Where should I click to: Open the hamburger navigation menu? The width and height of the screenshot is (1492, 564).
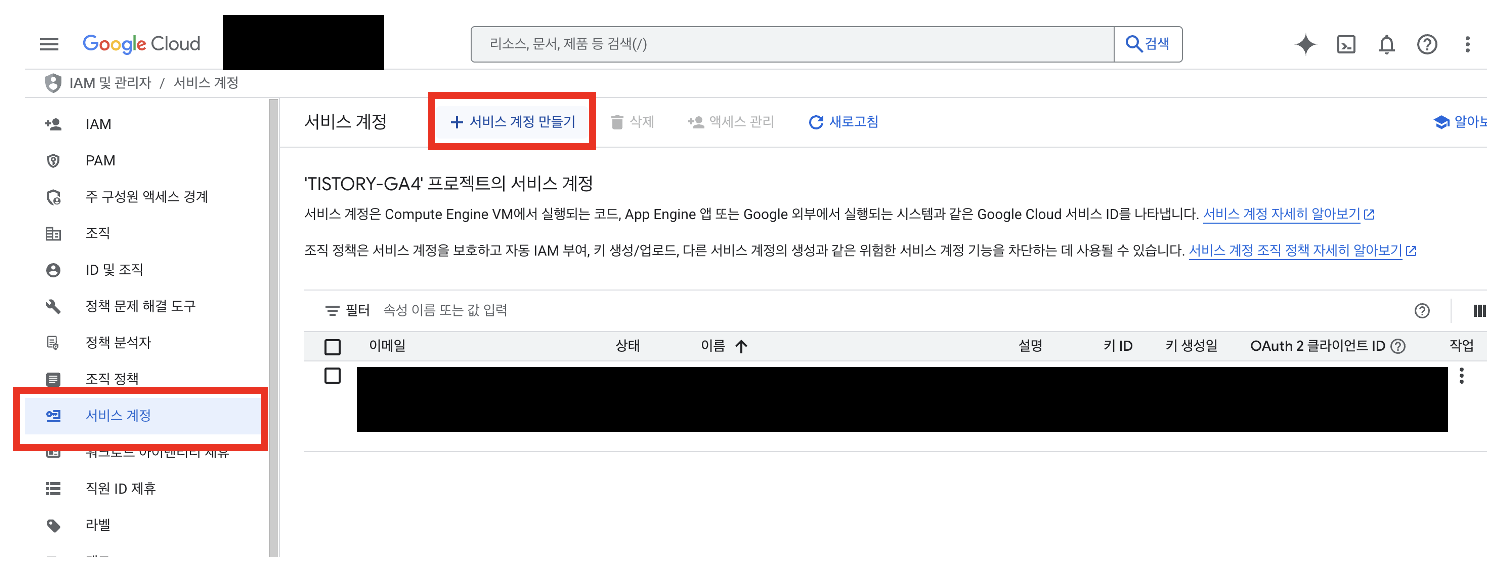[49, 44]
